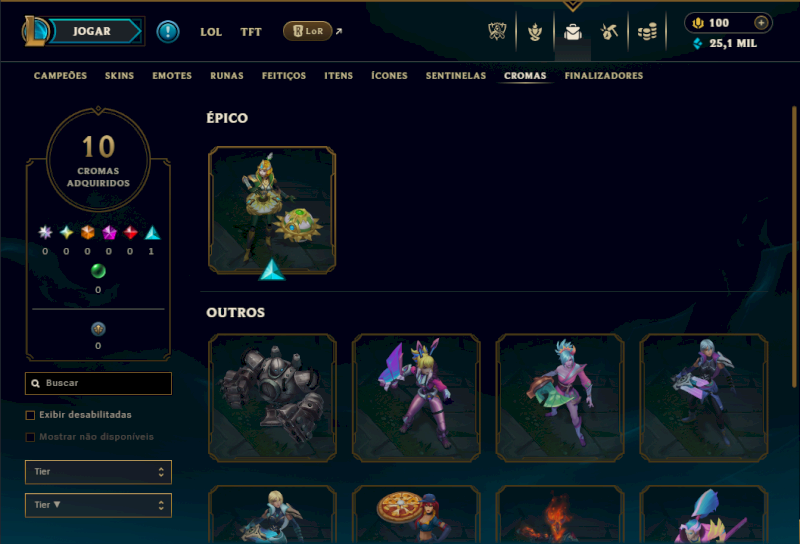
Task: Click the LoR launcher badge
Action: coord(308,31)
